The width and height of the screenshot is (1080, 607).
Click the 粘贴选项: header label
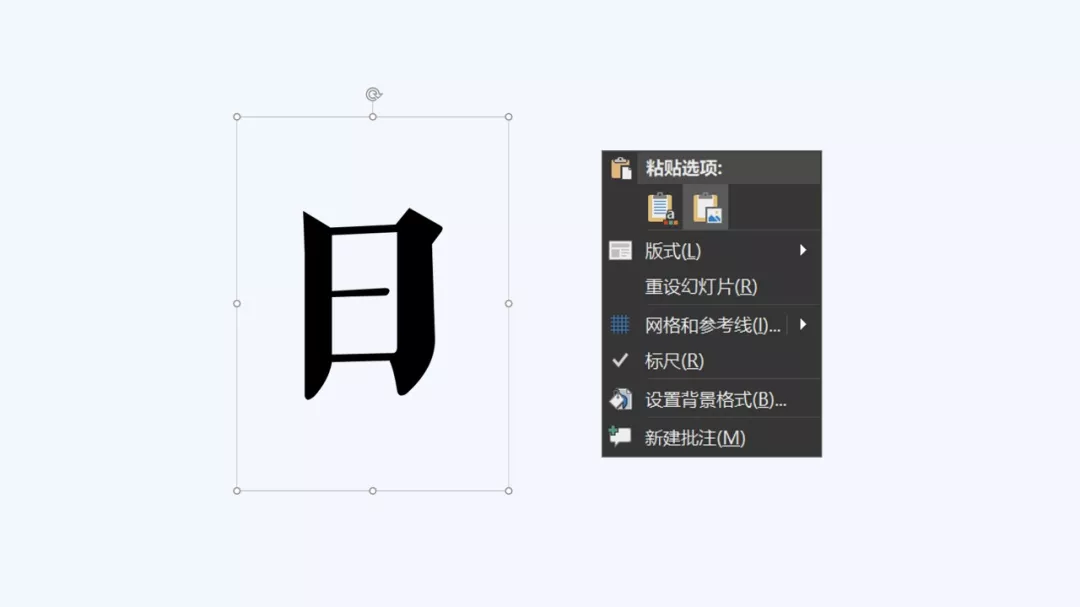683,168
